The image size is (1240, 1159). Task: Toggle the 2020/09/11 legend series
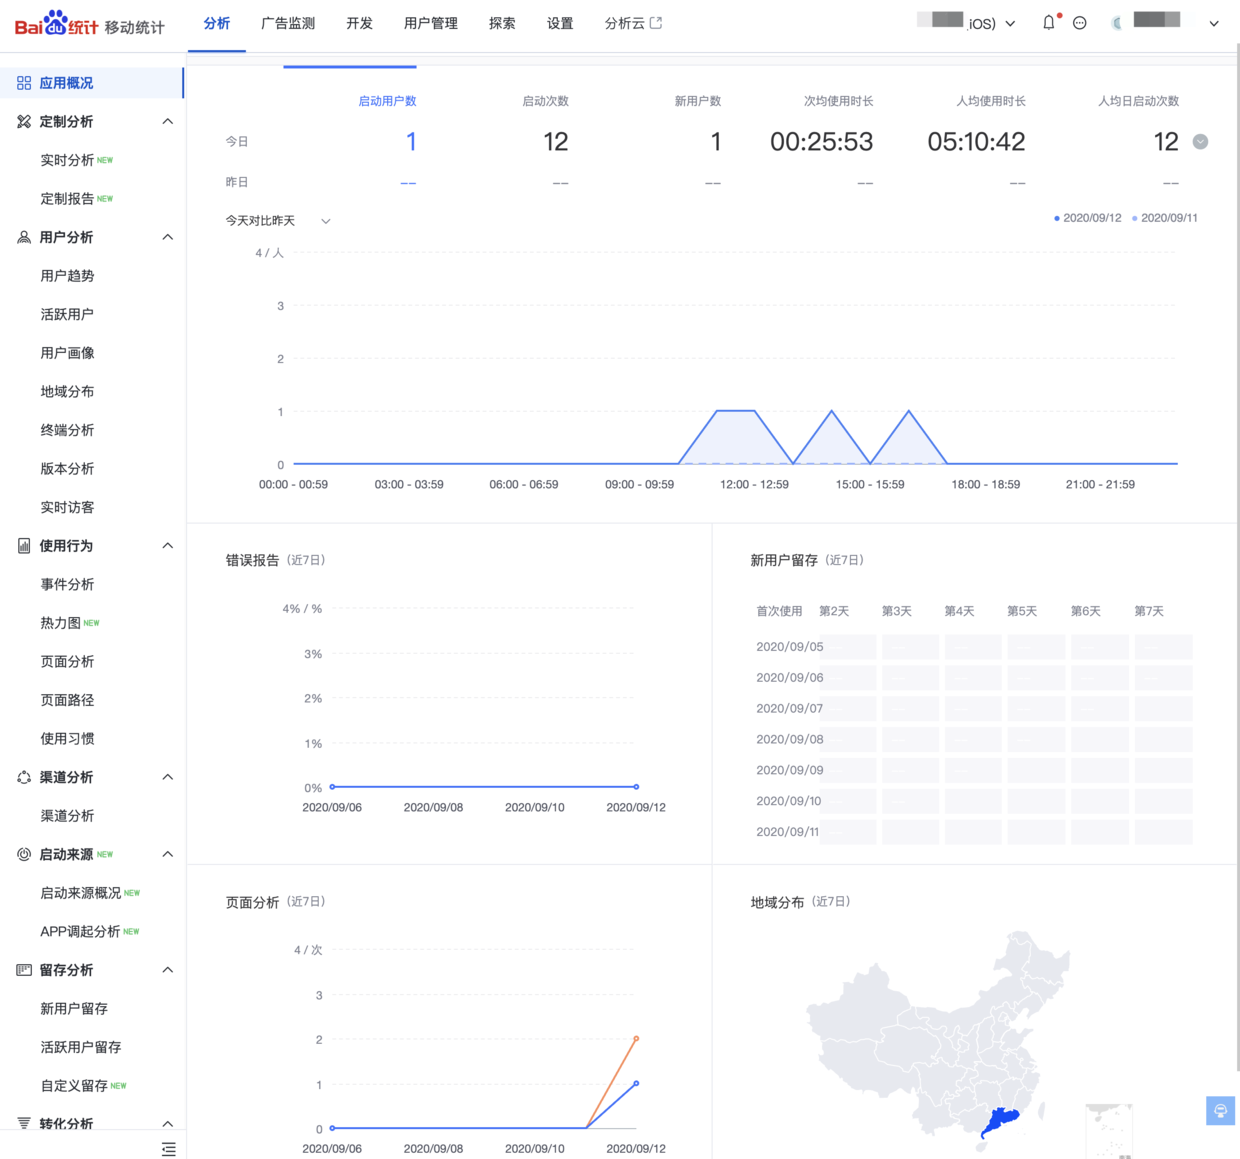1165,218
